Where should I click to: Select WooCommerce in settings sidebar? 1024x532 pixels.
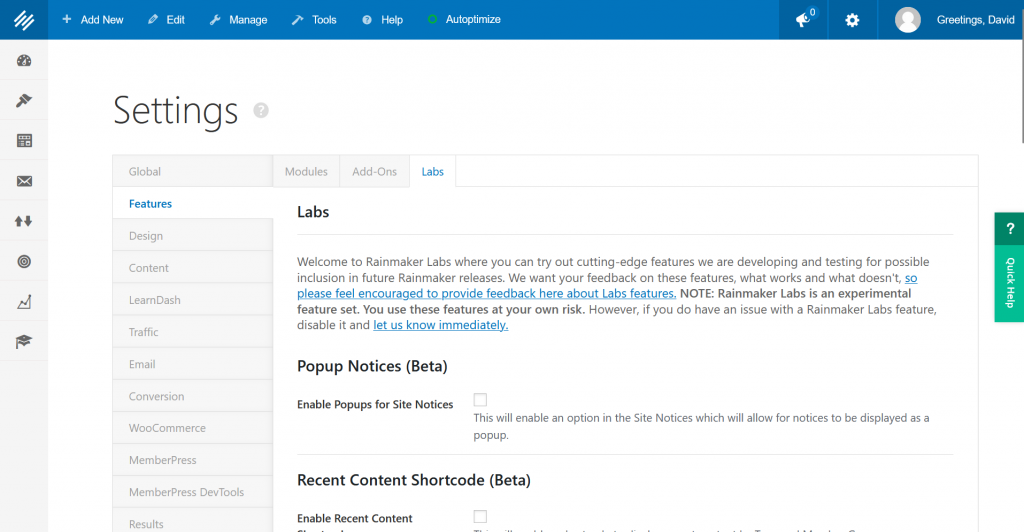[x=193, y=428]
